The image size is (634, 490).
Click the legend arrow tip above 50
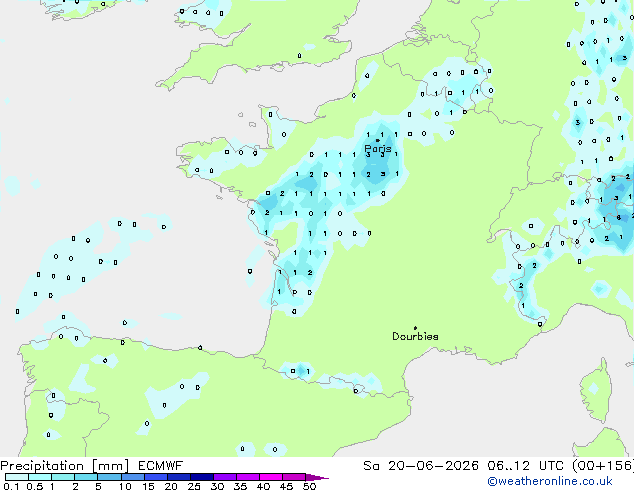[x=317, y=477]
